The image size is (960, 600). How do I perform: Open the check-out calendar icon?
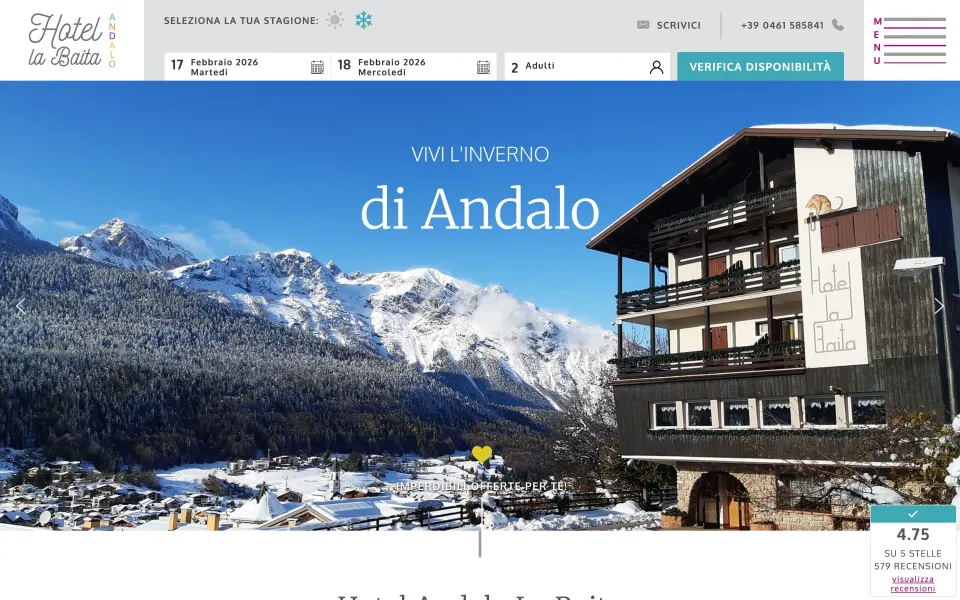(483, 67)
